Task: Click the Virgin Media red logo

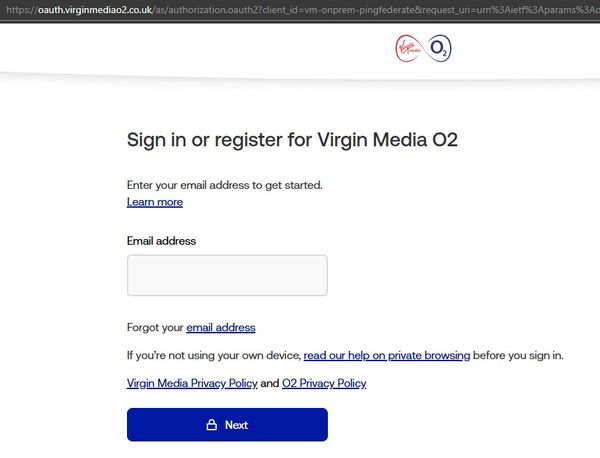Action: tap(409, 48)
